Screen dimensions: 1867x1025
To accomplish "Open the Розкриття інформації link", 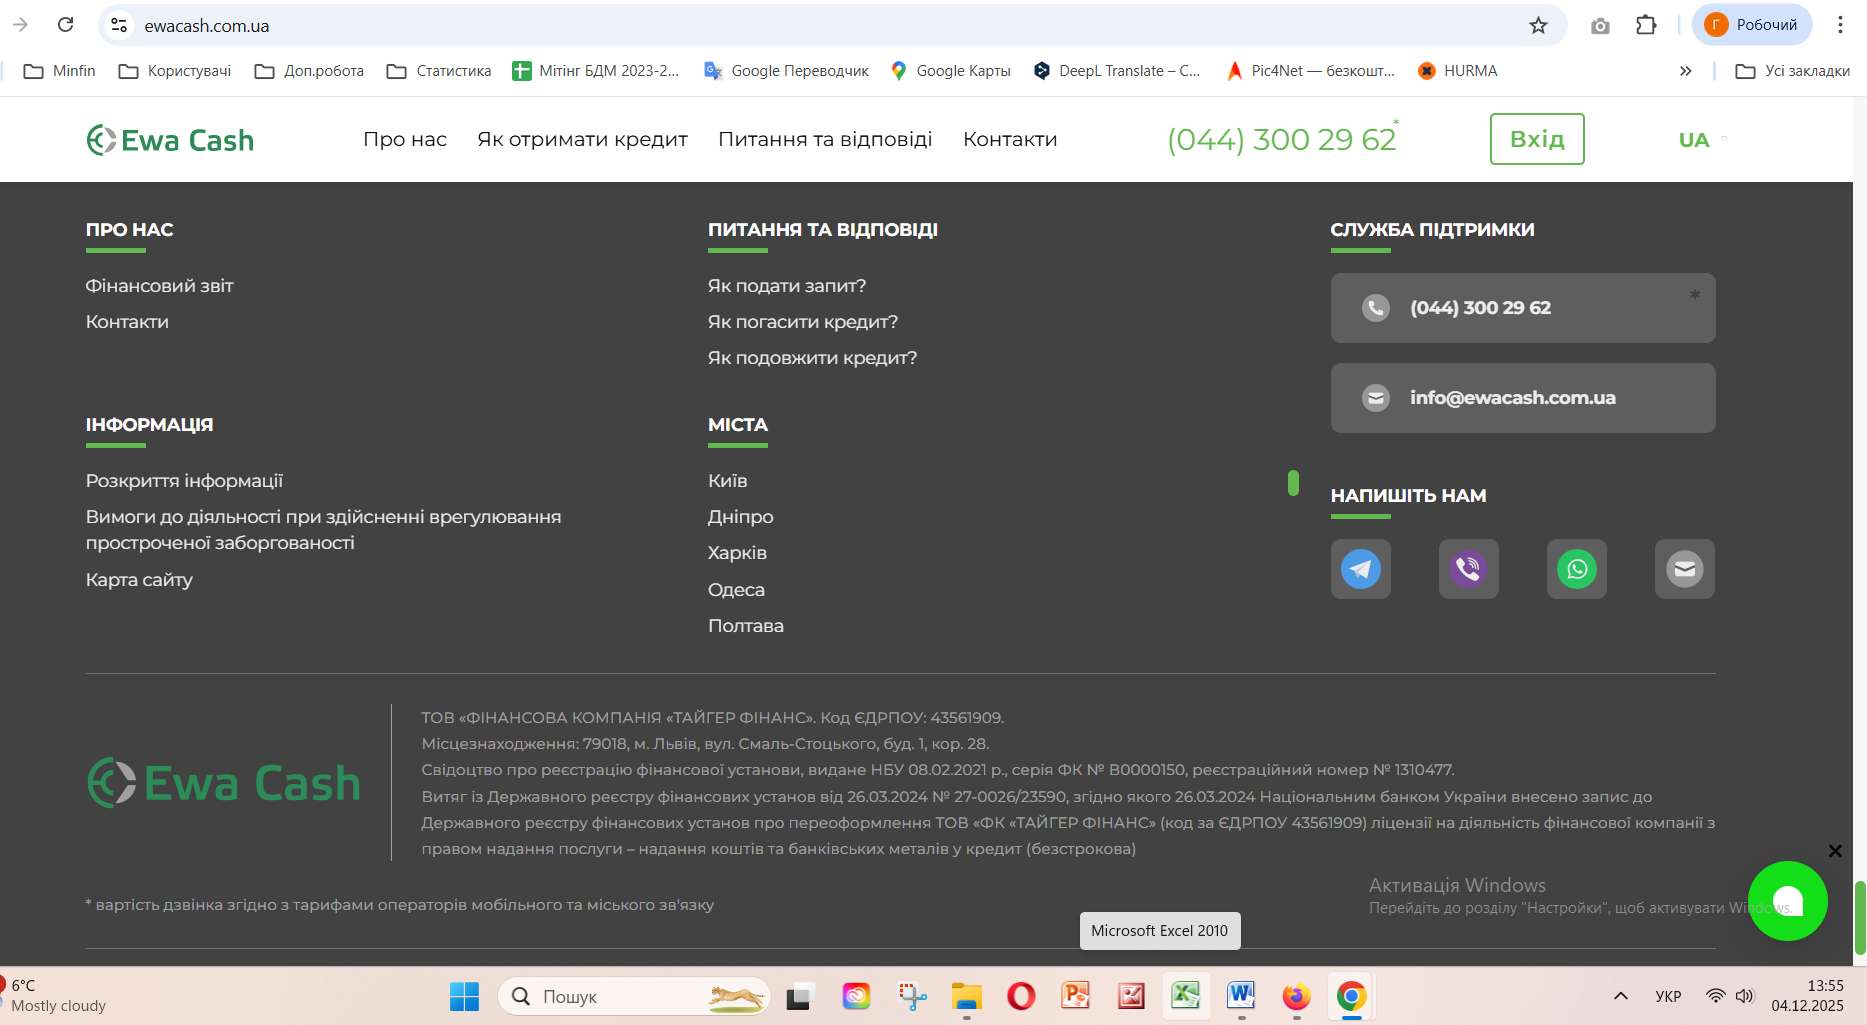I will point(185,481).
